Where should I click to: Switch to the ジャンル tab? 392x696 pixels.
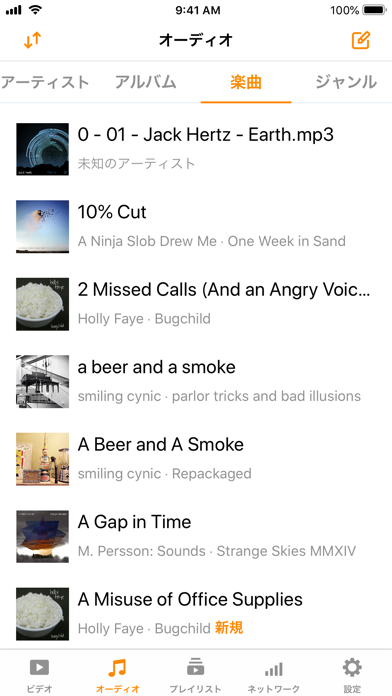pos(346,82)
